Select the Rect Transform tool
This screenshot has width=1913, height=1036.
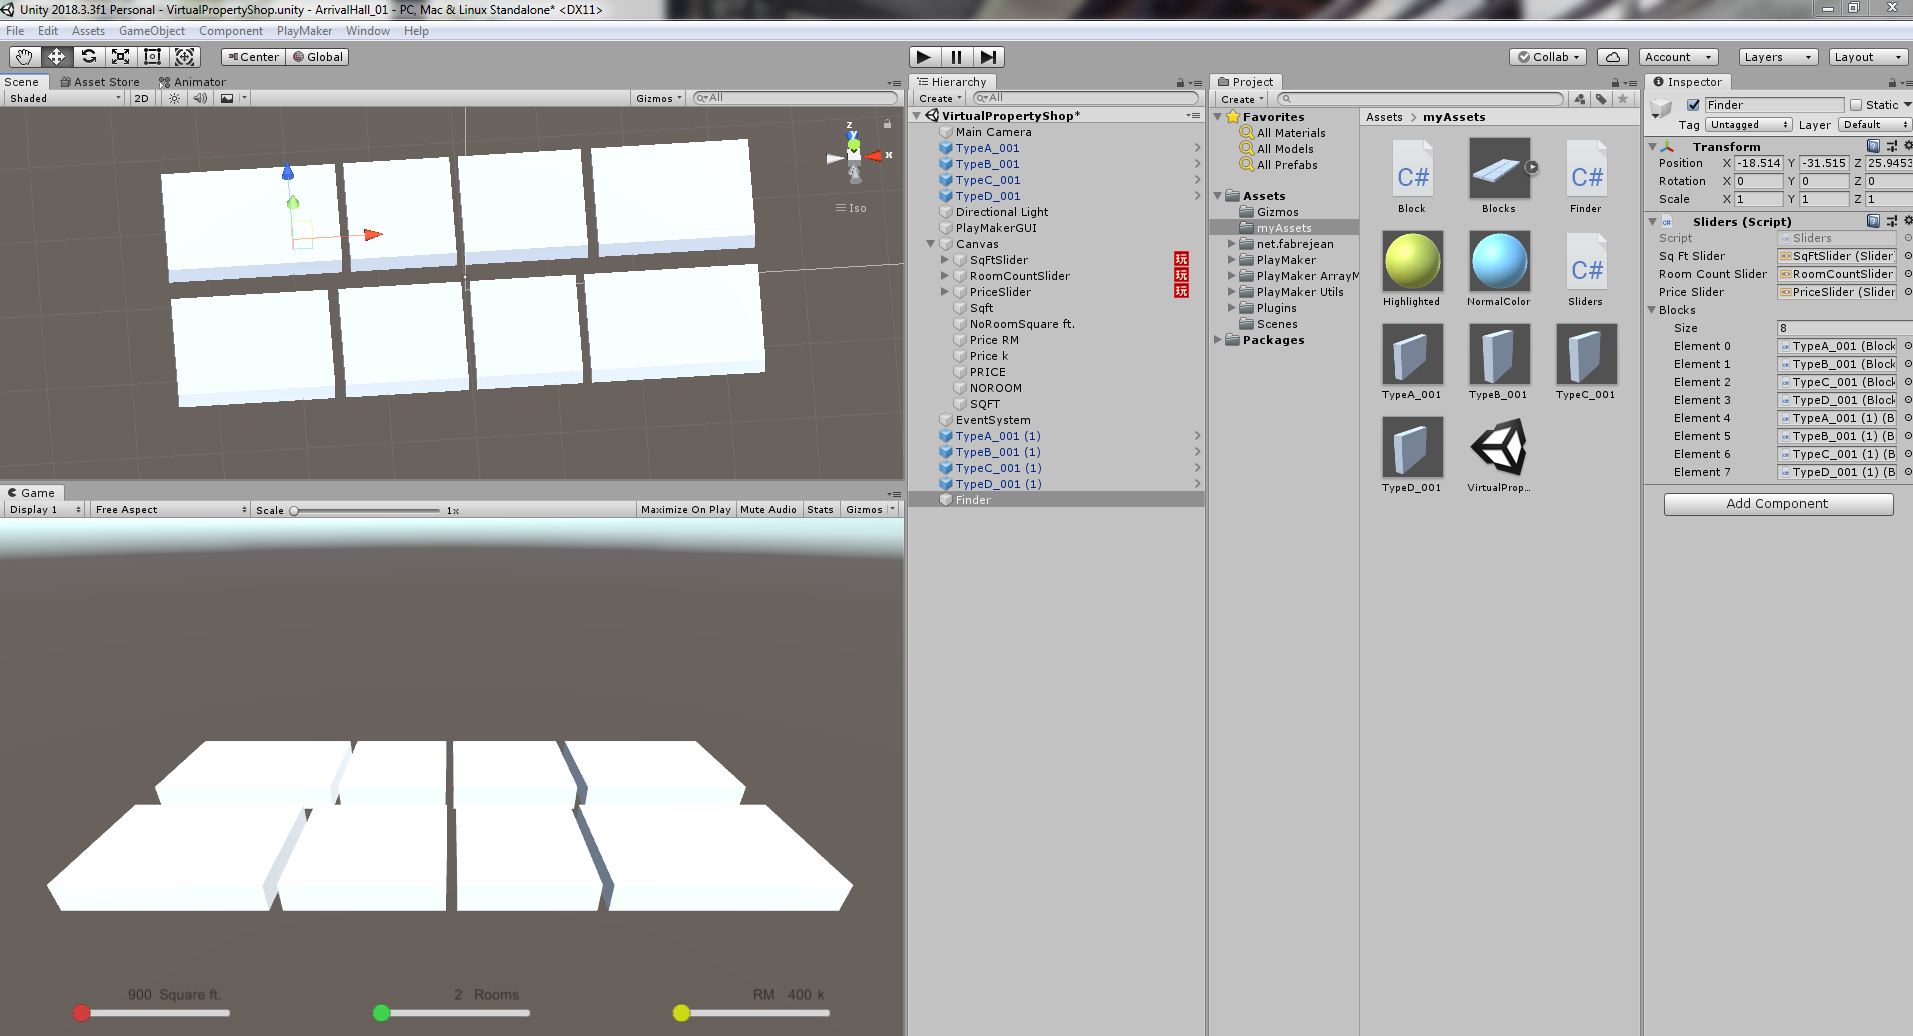tap(152, 57)
